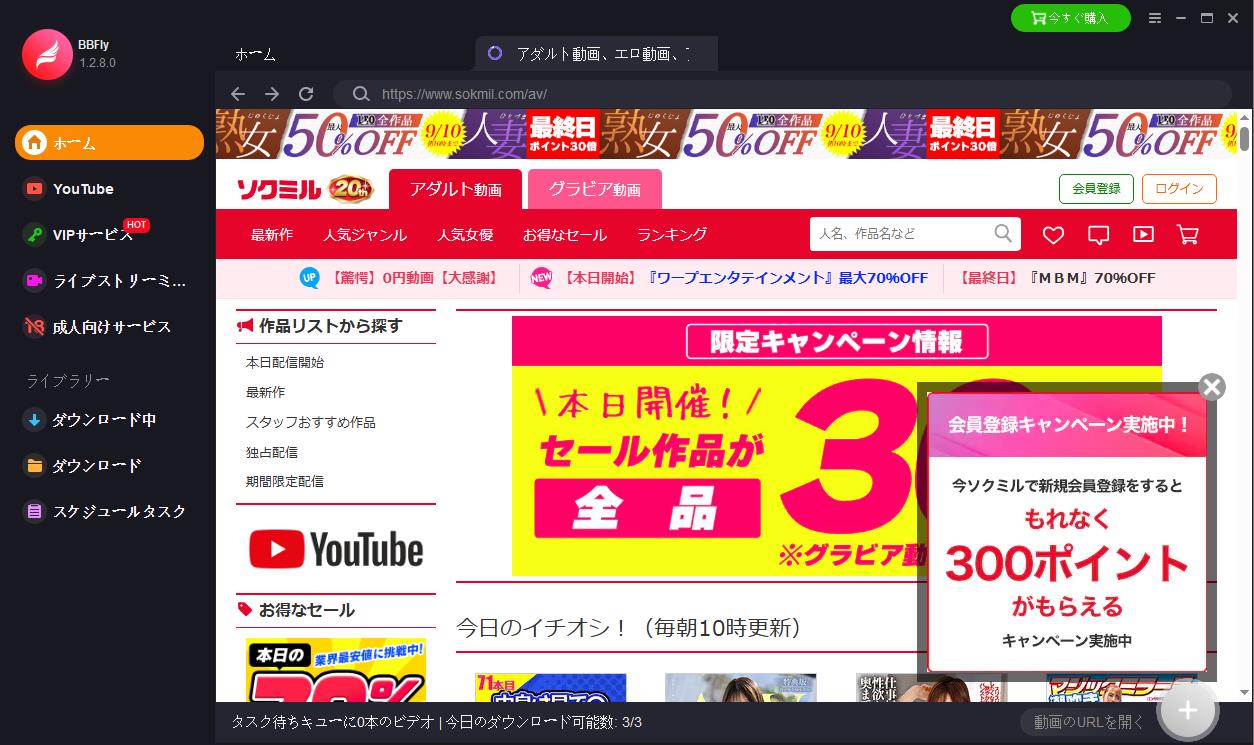Select the グラビア動画 site tab

[594, 189]
